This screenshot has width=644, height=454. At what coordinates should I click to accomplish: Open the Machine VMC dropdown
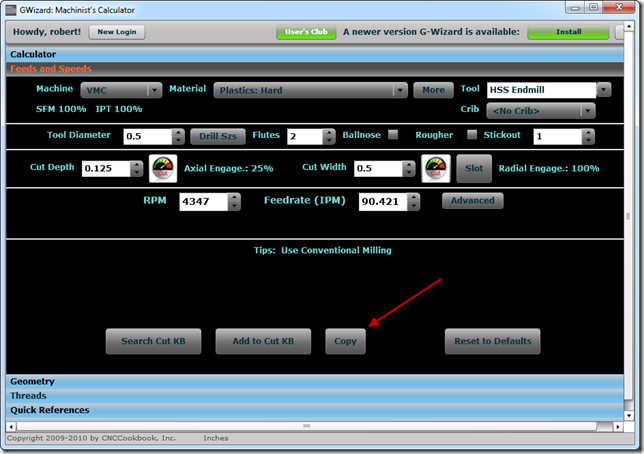click(121, 90)
